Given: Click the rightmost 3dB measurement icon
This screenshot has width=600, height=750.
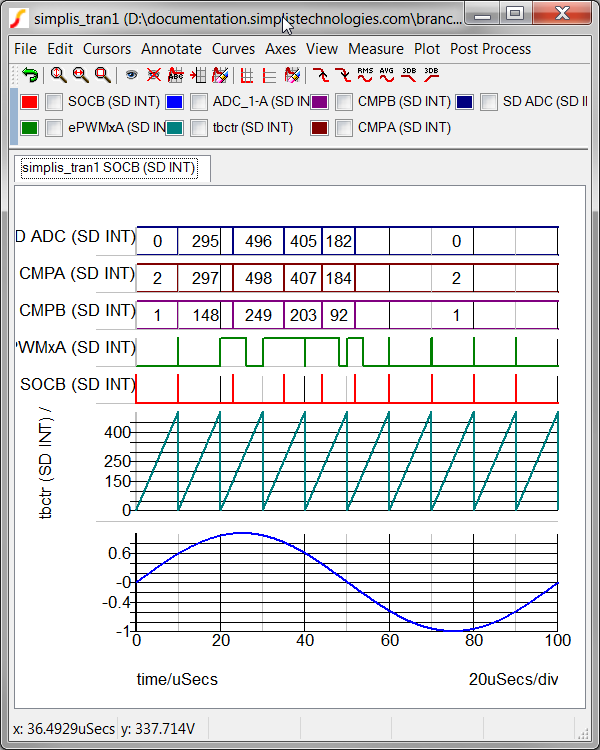Looking at the screenshot, I should (x=431, y=75).
